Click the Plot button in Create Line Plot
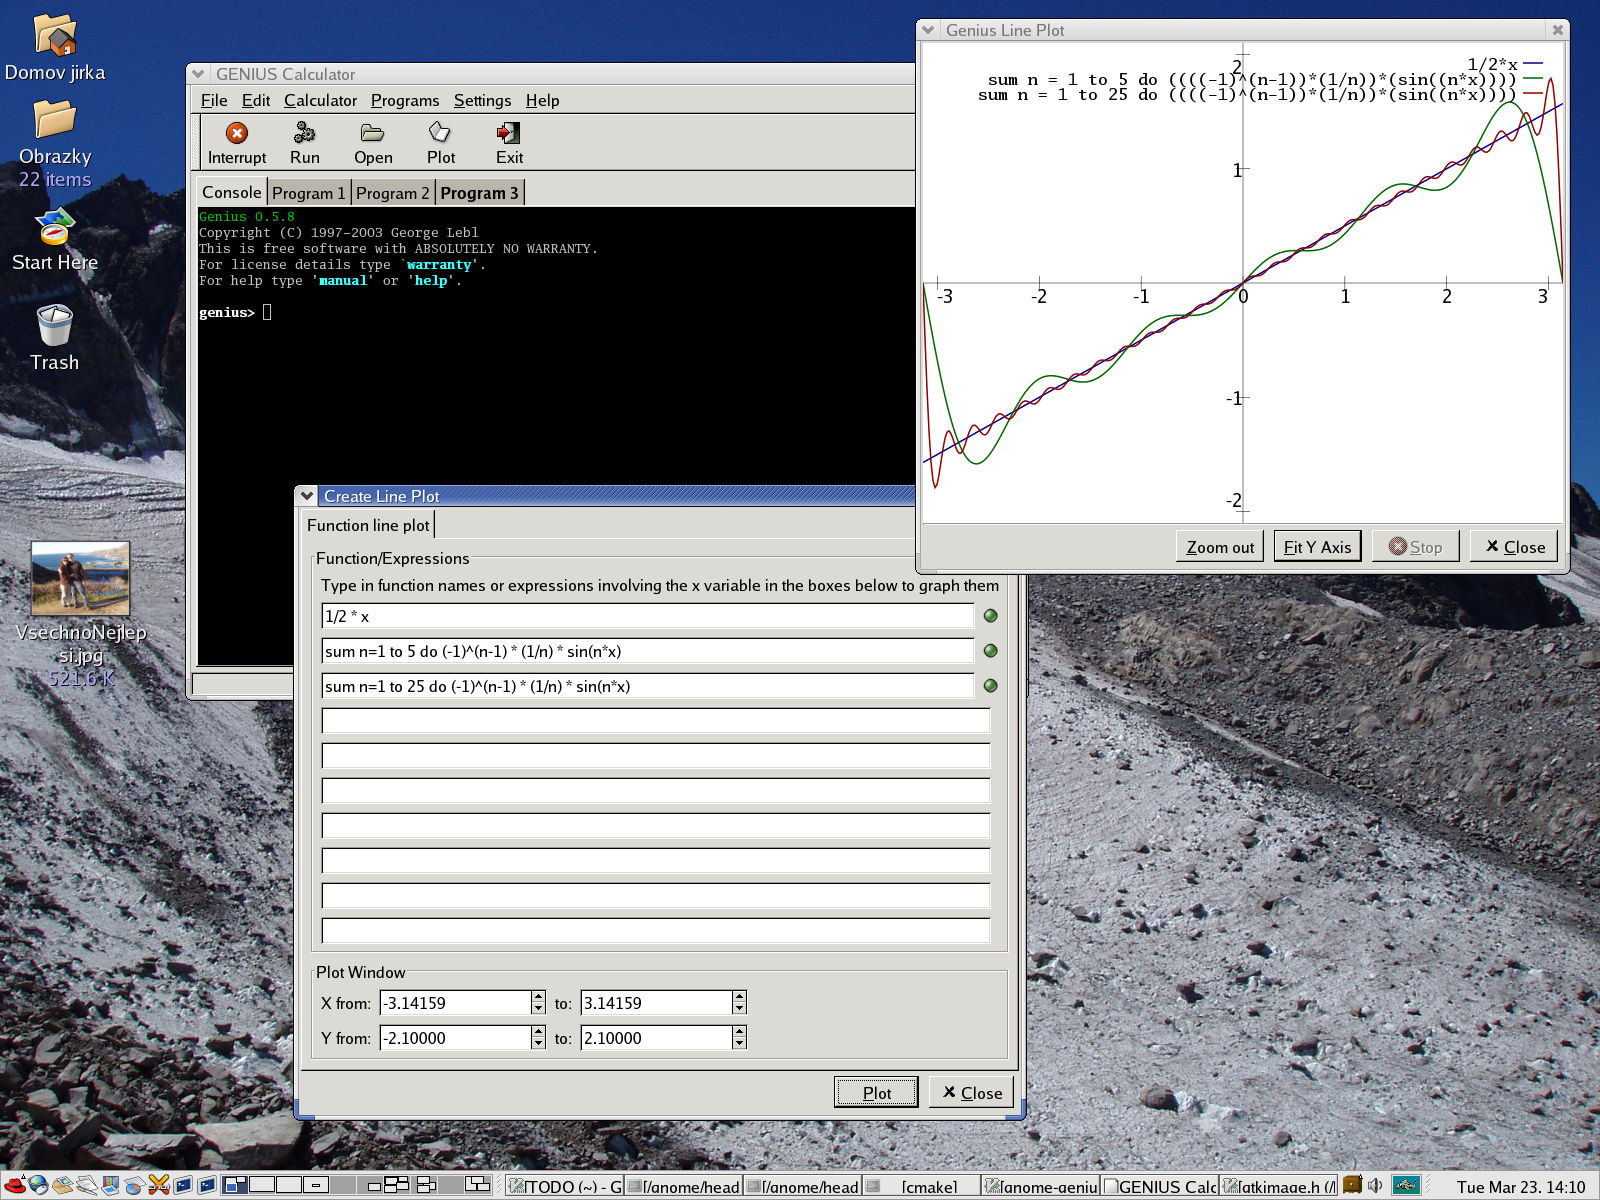Screen dimensions: 1600x1200 tap(876, 1093)
